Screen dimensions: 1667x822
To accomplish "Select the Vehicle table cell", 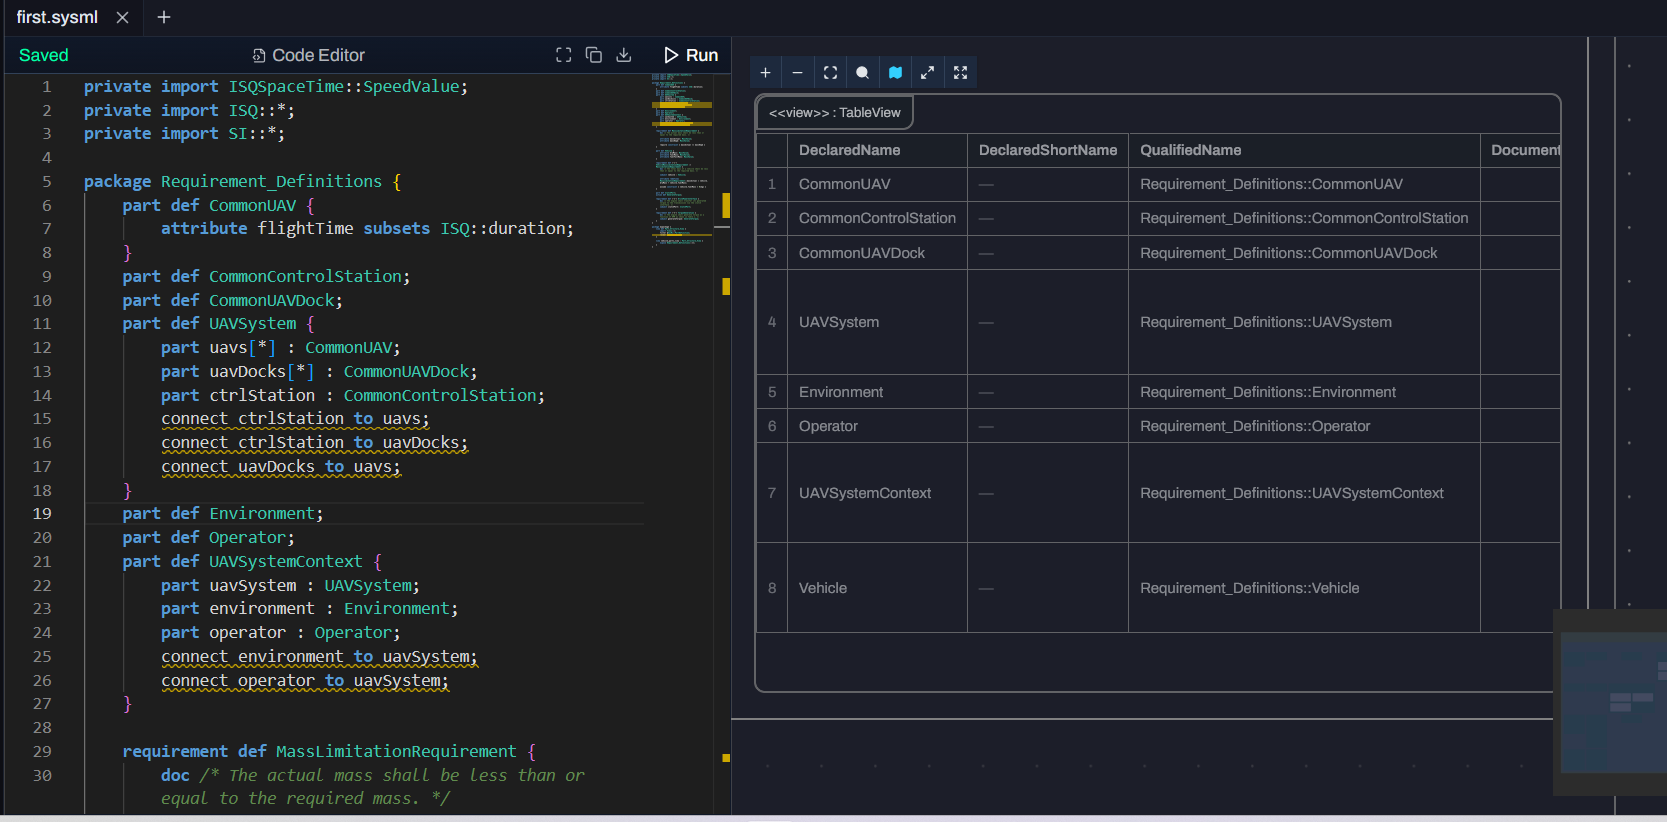I will tap(877, 588).
